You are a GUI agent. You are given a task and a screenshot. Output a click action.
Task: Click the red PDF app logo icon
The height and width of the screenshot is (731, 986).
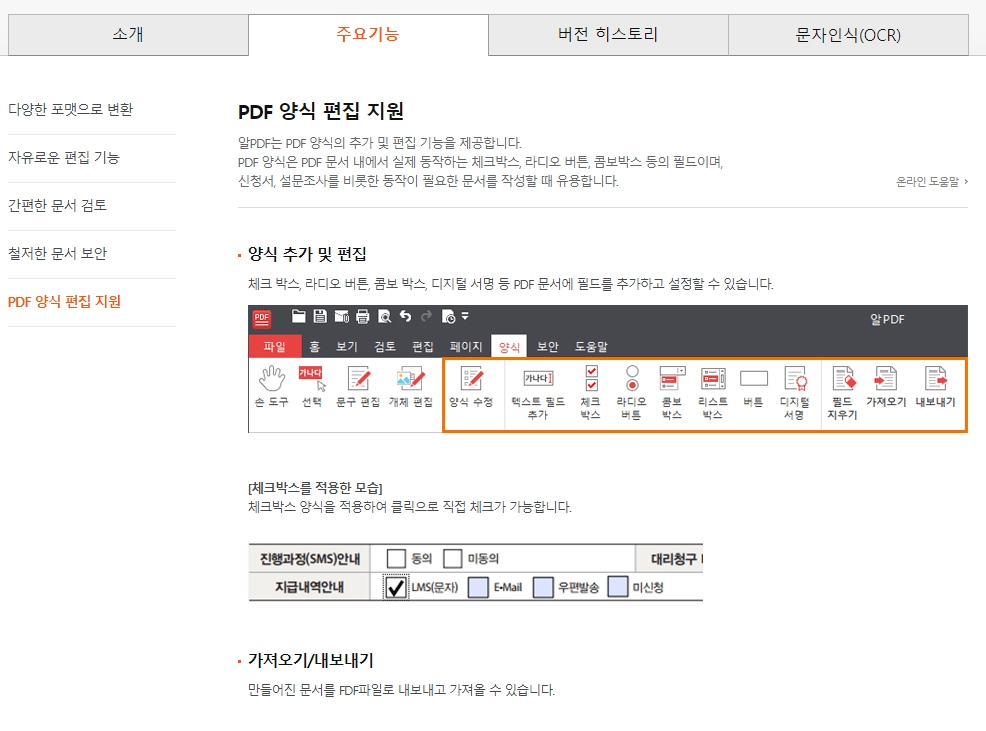[x=262, y=318]
